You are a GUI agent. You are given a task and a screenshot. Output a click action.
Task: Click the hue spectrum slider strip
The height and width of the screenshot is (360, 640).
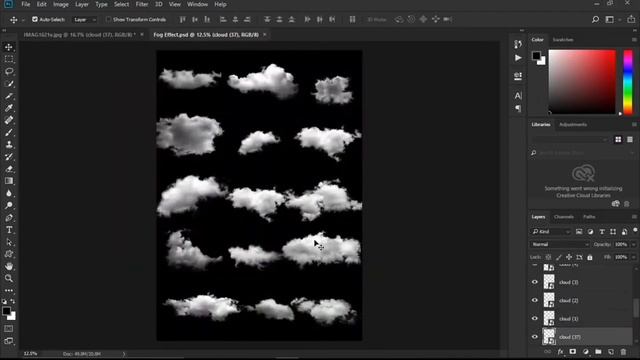628,82
